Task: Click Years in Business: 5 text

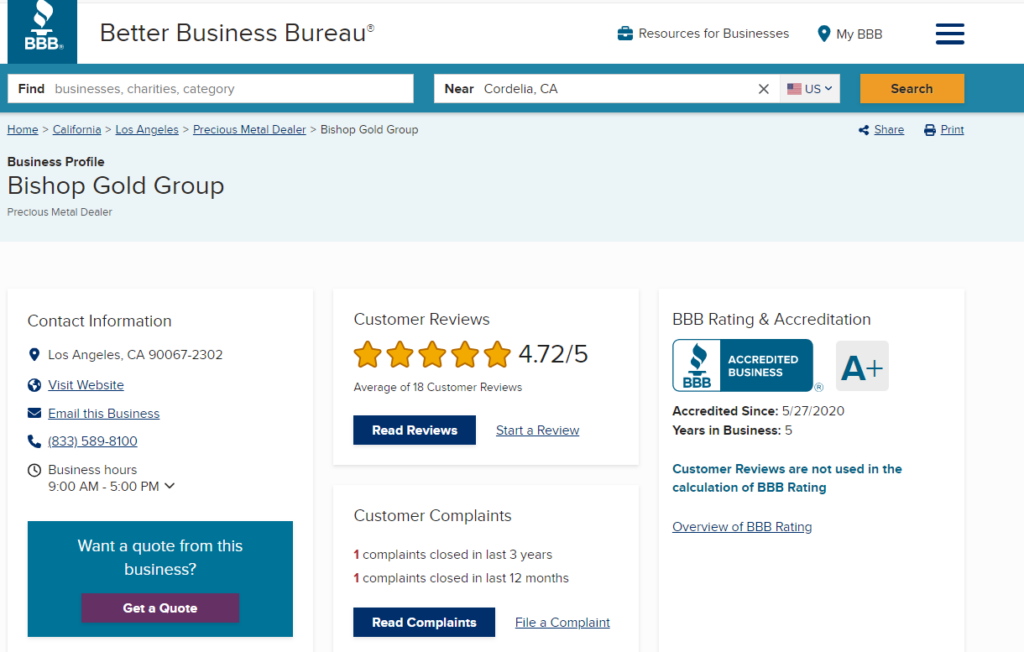Action: [732, 431]
